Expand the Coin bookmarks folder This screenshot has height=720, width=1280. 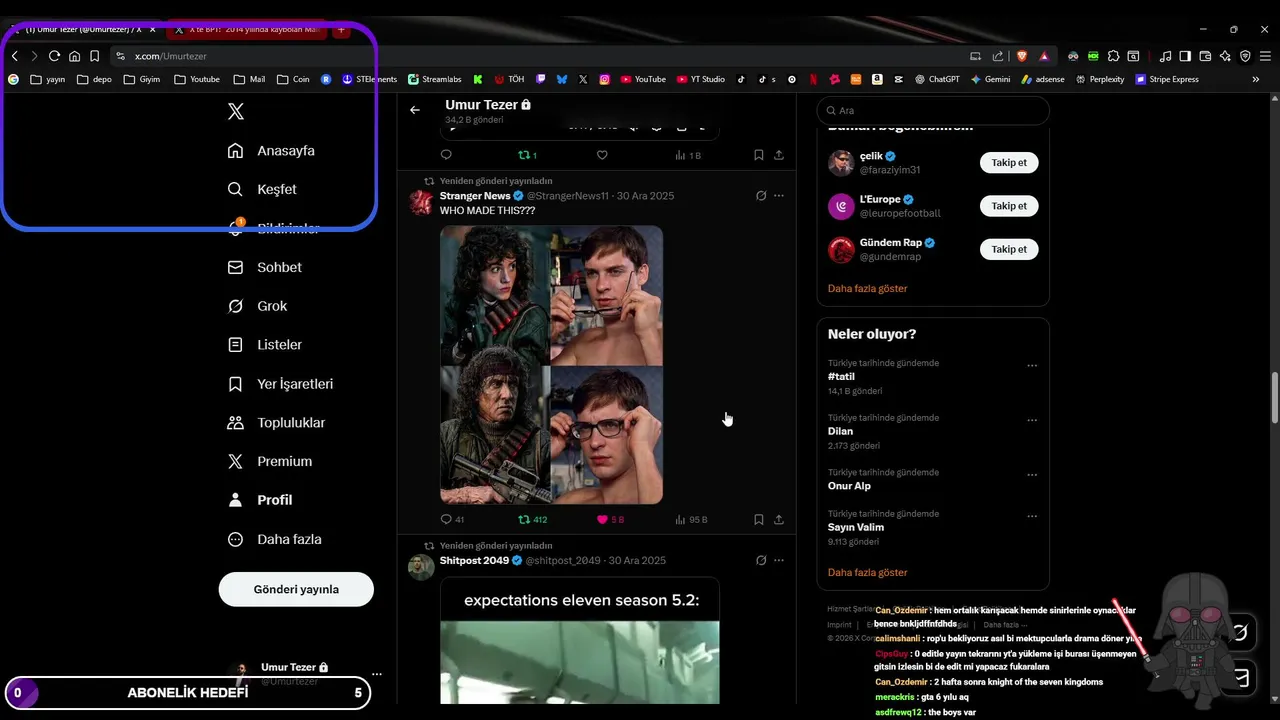tap(293, 79)
